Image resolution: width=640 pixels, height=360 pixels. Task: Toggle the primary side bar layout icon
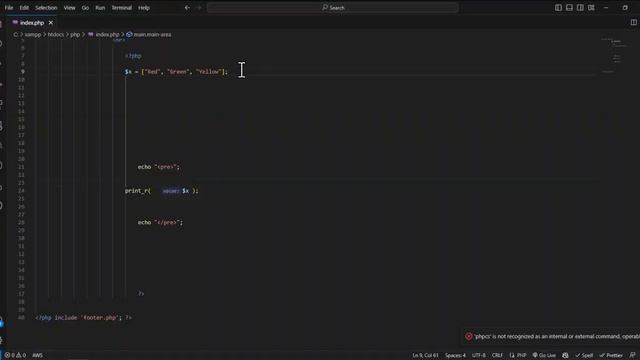tap(558, 8)
